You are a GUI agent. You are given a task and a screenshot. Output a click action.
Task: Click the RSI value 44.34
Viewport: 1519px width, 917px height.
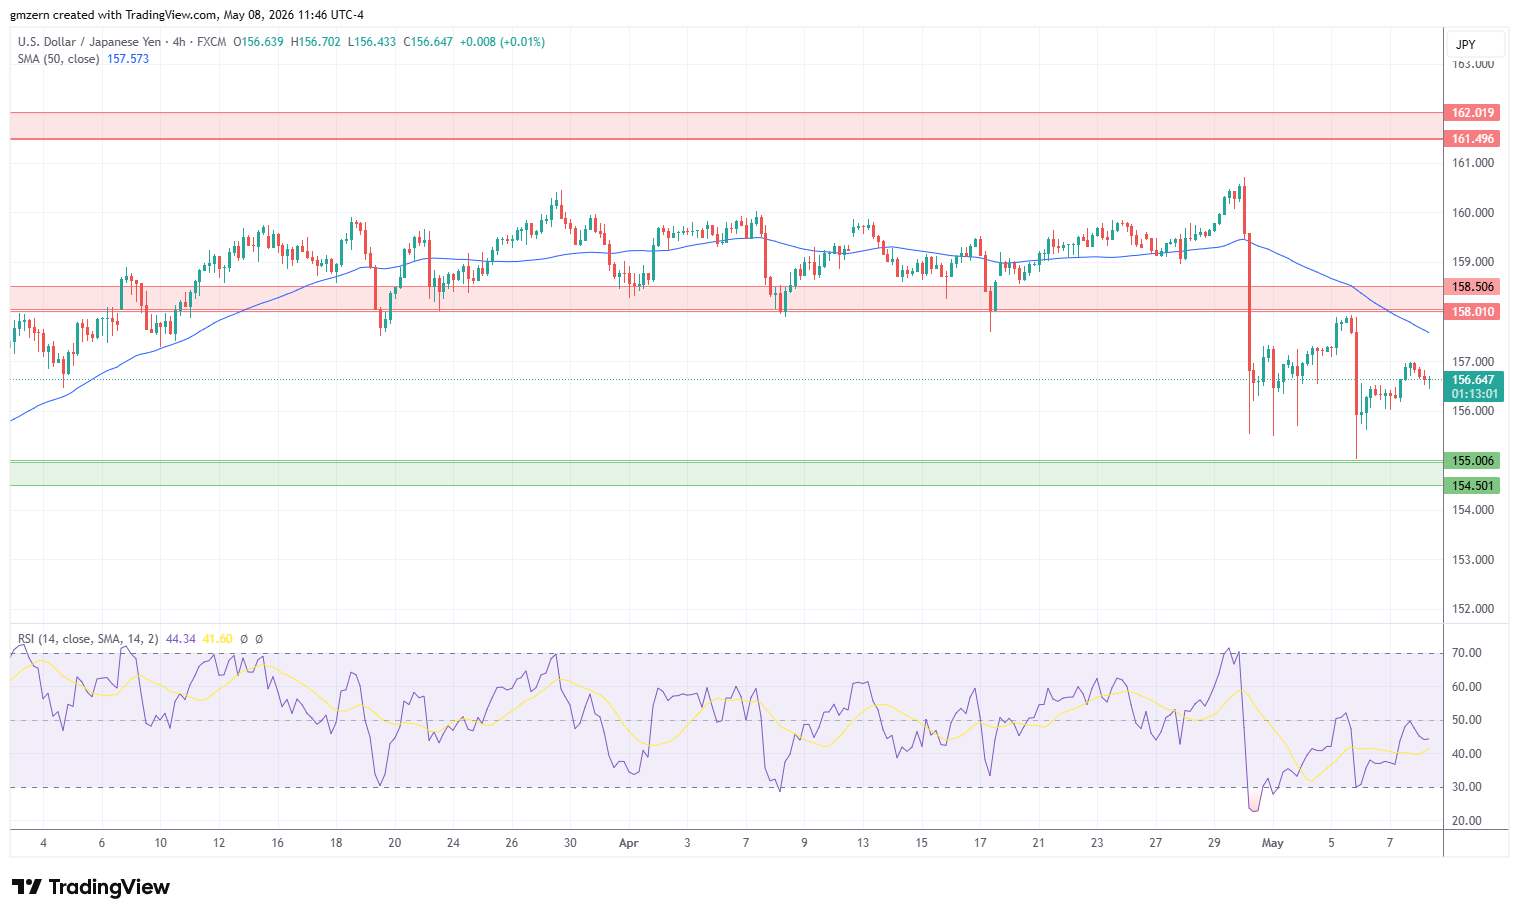[181, 639]
